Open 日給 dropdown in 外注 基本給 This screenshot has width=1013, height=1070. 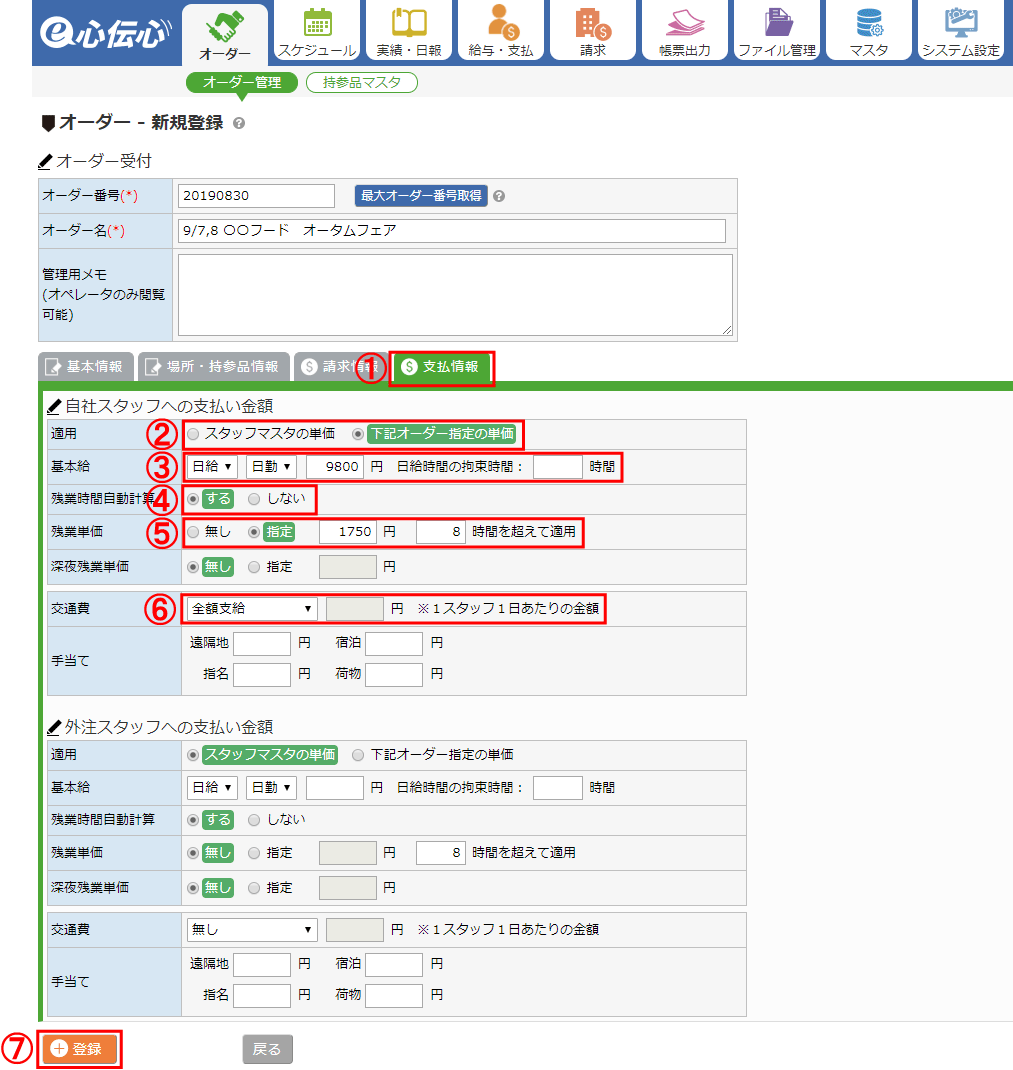[x=212, y=787]
